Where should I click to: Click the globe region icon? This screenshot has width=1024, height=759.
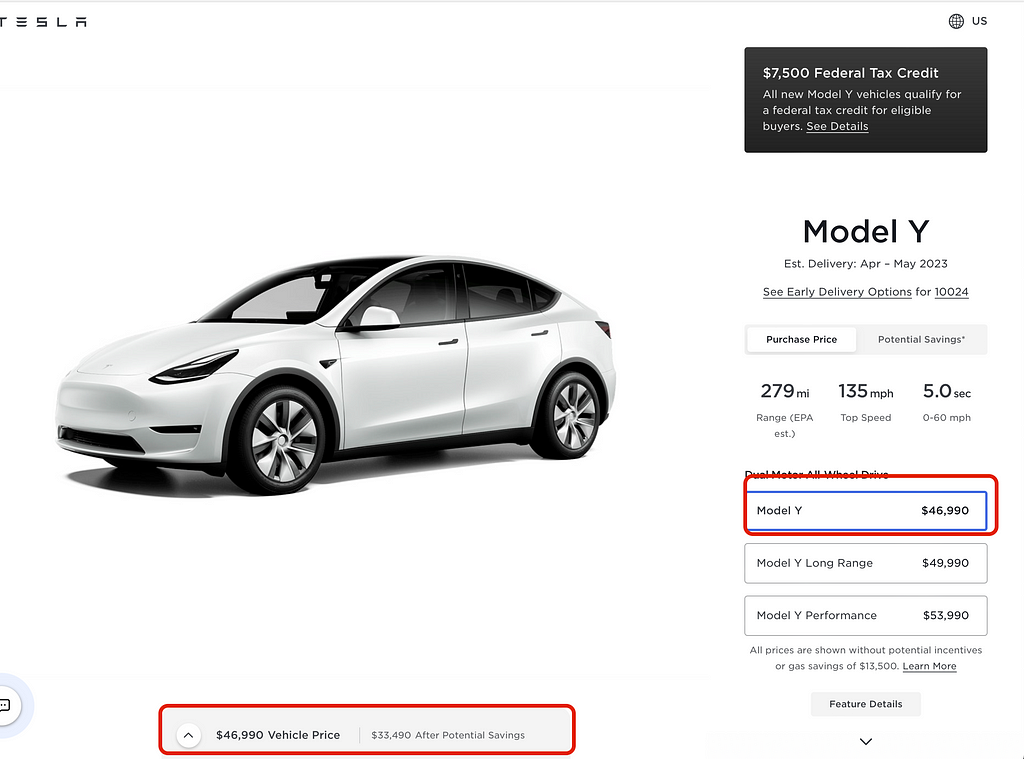[957, 21]
